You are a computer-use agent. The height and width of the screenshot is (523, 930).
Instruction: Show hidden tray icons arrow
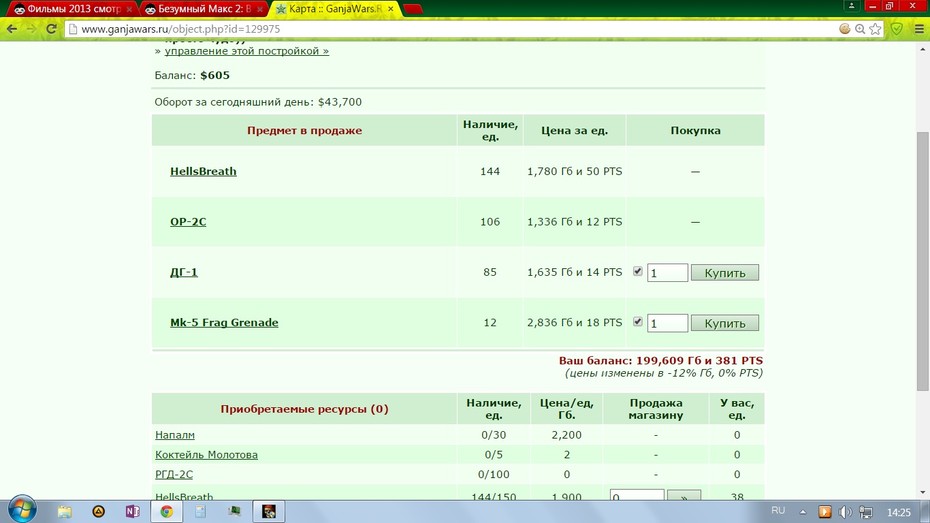(x=803, y=512)
